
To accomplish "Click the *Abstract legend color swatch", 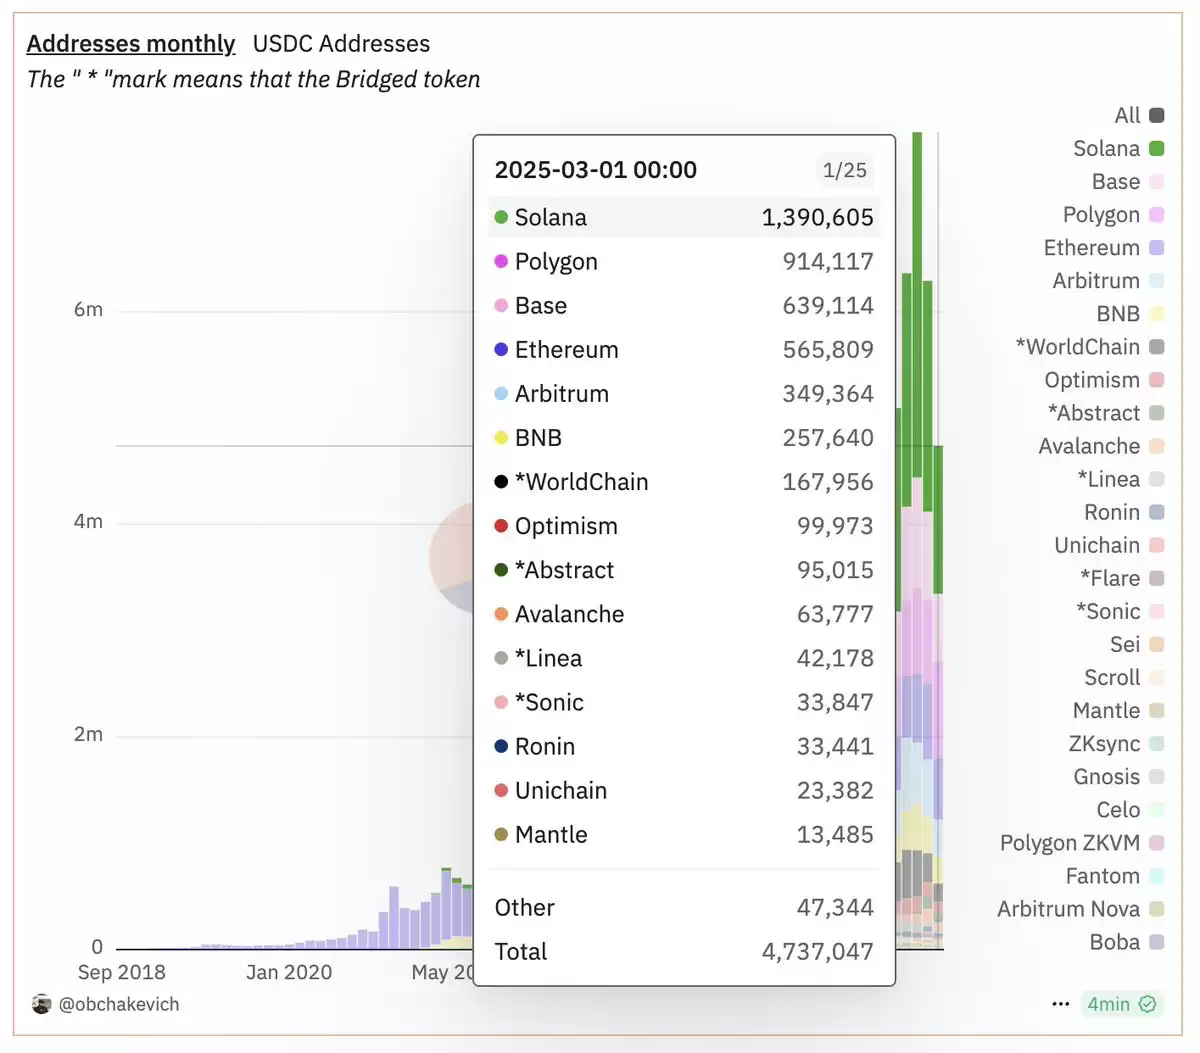I will [x=1157, y=413].
